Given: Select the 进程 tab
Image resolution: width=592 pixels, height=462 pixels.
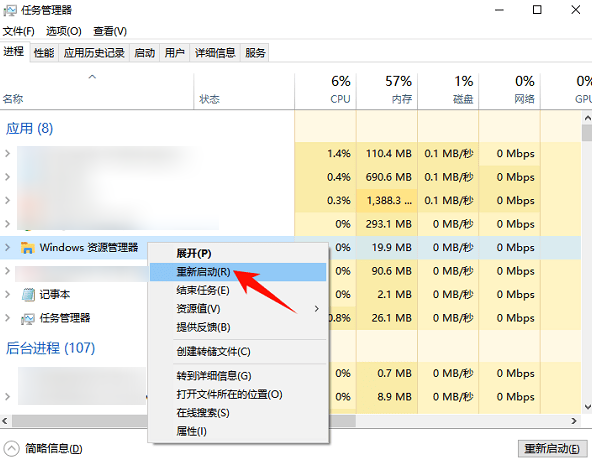Looking at the screenshot, I should point(14,51).
